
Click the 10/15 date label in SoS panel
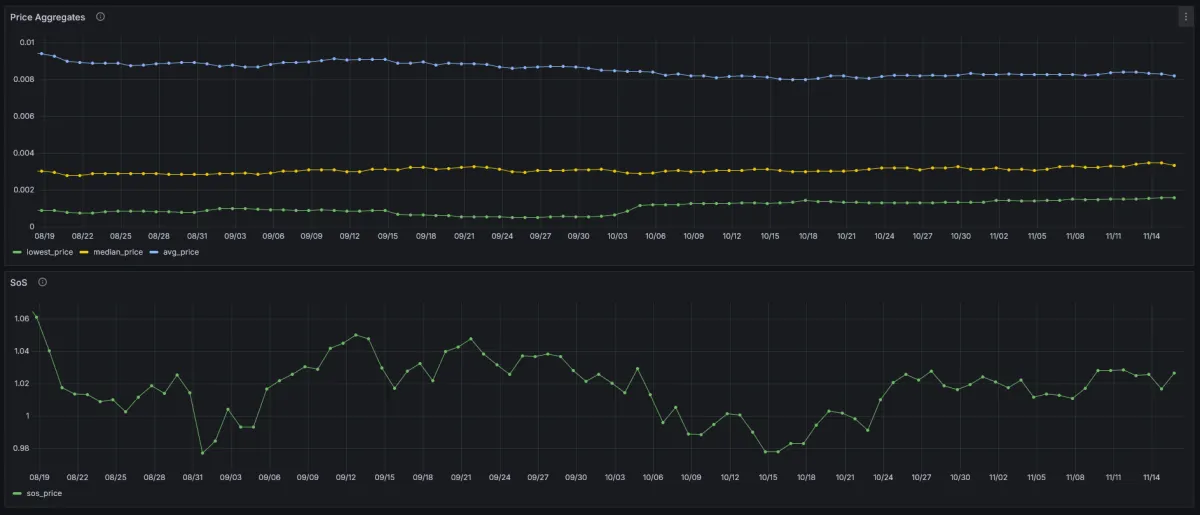pos(768,478)
